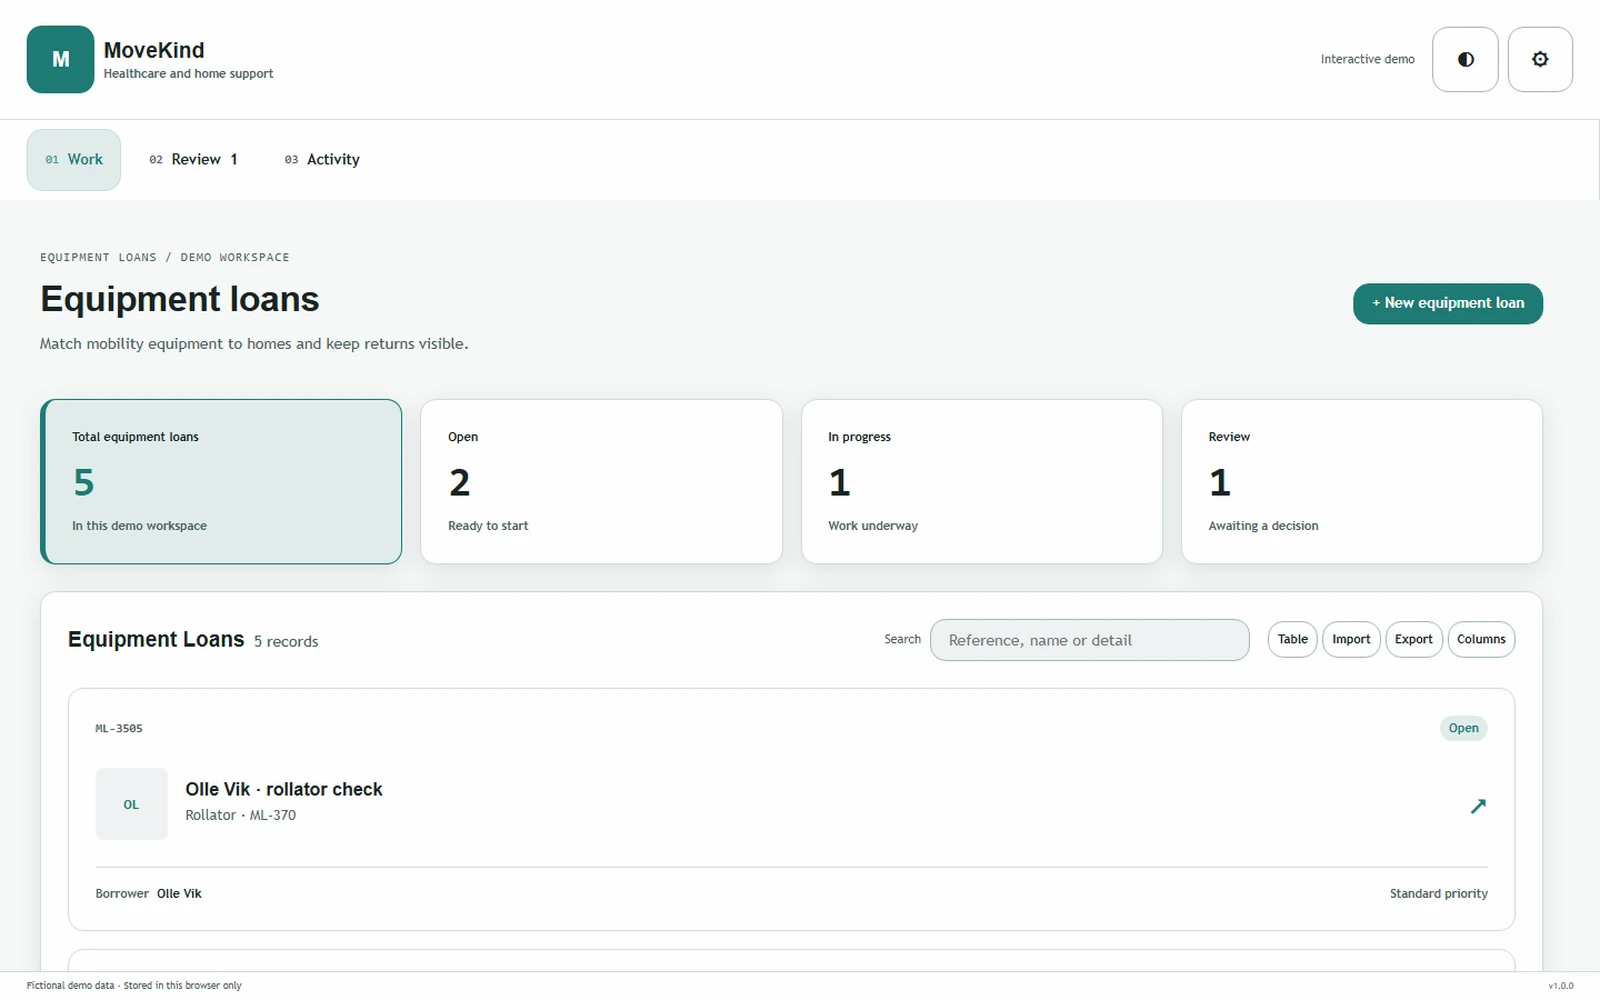
Task: Open ML-3505 record with the arrow icon
Action: (1478, 805)
